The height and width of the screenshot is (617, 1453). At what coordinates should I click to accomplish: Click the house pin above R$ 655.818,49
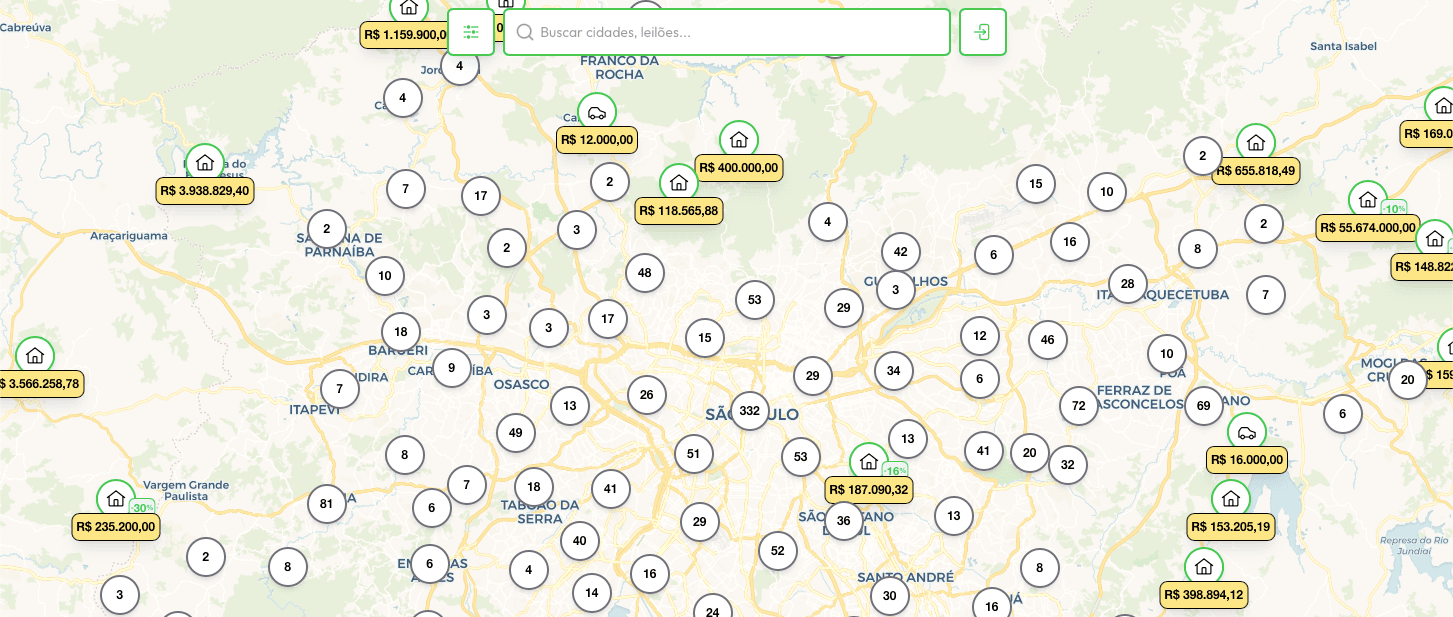coord(1257,142)
